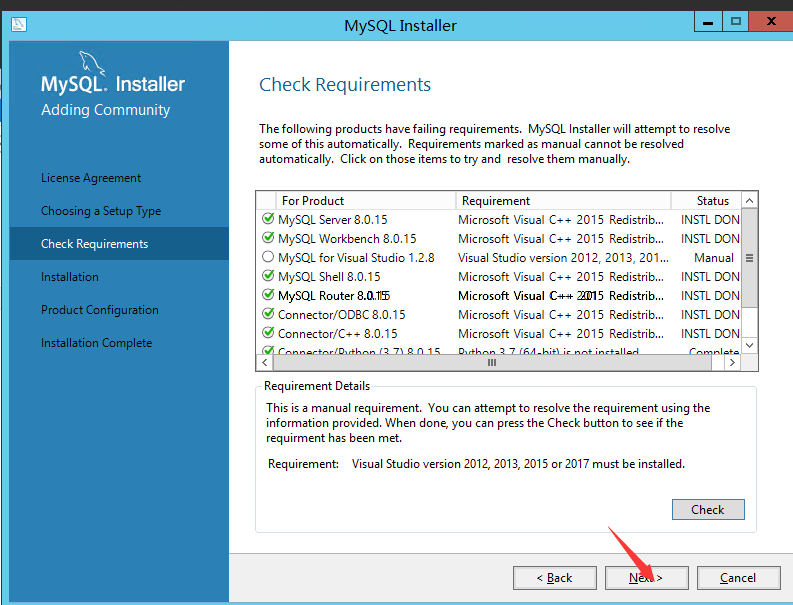793x605 pixels.
Task: Select MySQL for Visual Studio 1.2.8 row
Action: (x=499, y=257)
